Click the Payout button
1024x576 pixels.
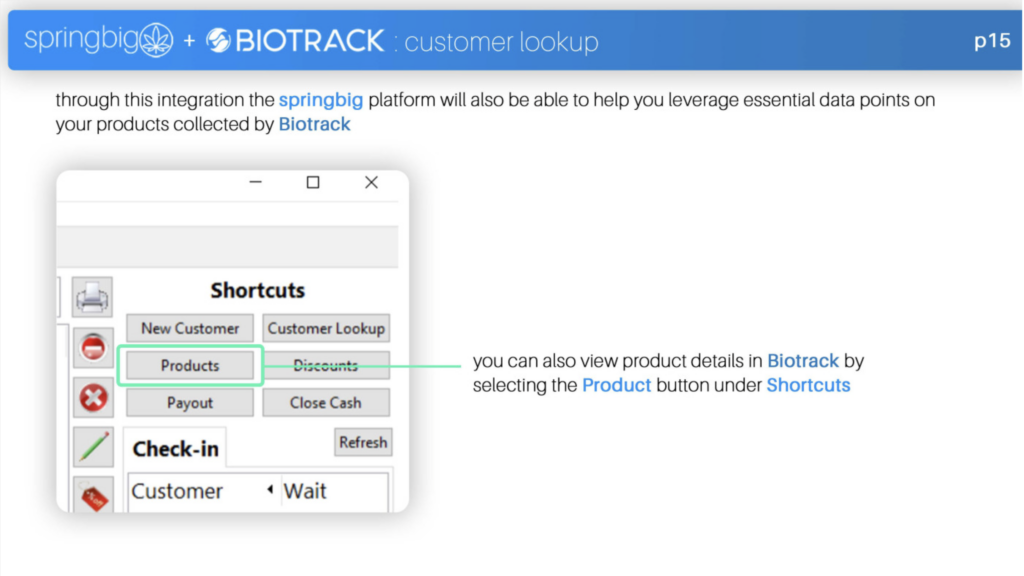tap(190, 403)
